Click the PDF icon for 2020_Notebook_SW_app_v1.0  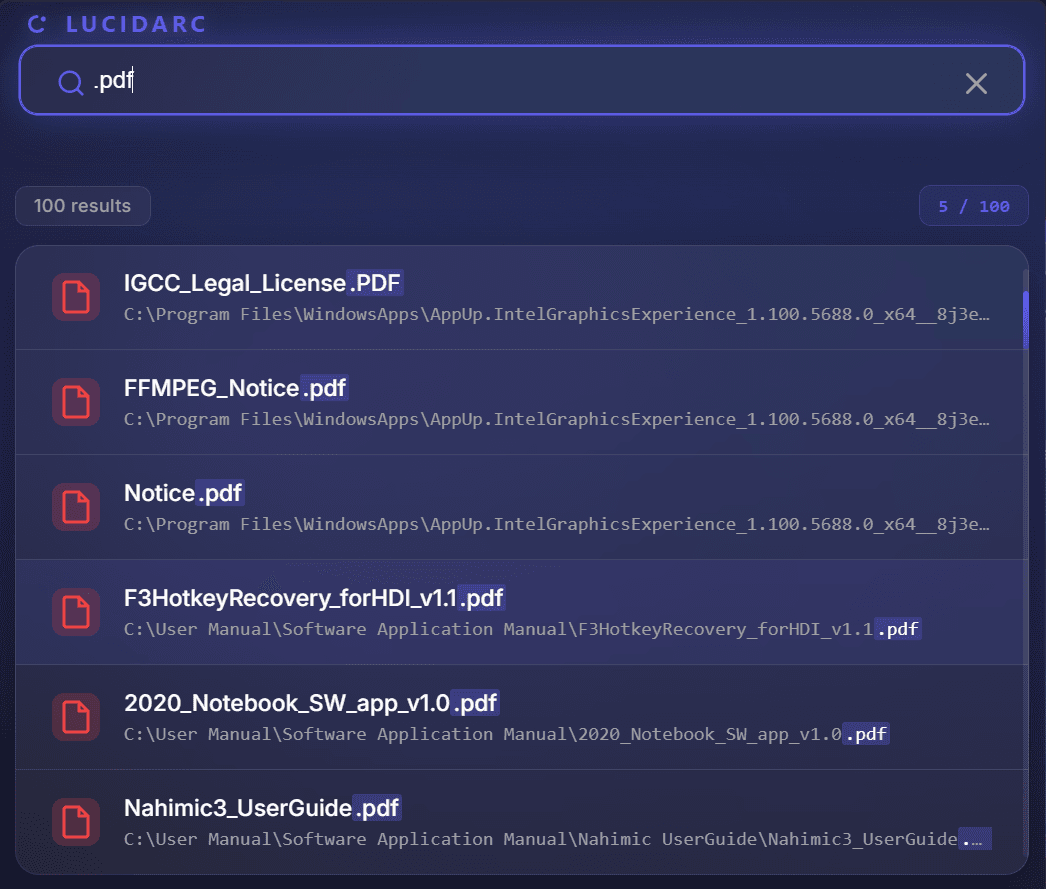(76, 717)
